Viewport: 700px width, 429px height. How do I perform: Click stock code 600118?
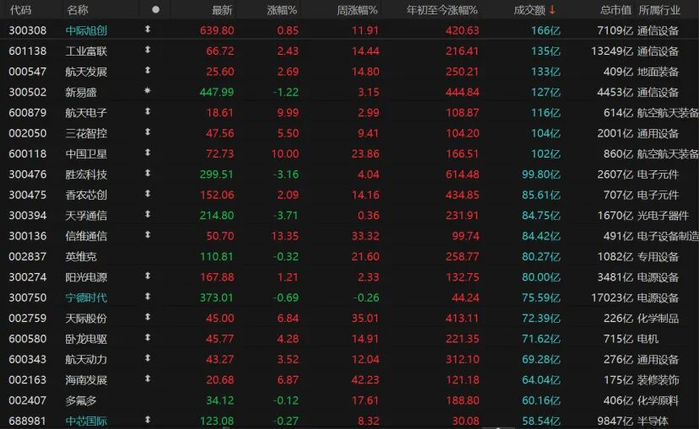tap(28, 154)
